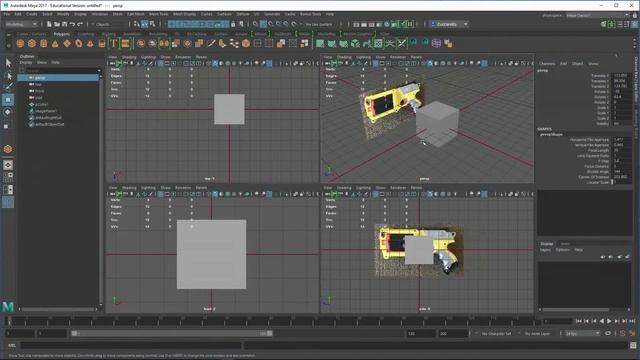This screenshot has width=640, height=360.
Task: Click the MEL command line input field
Action: click(x=131, y=345)
